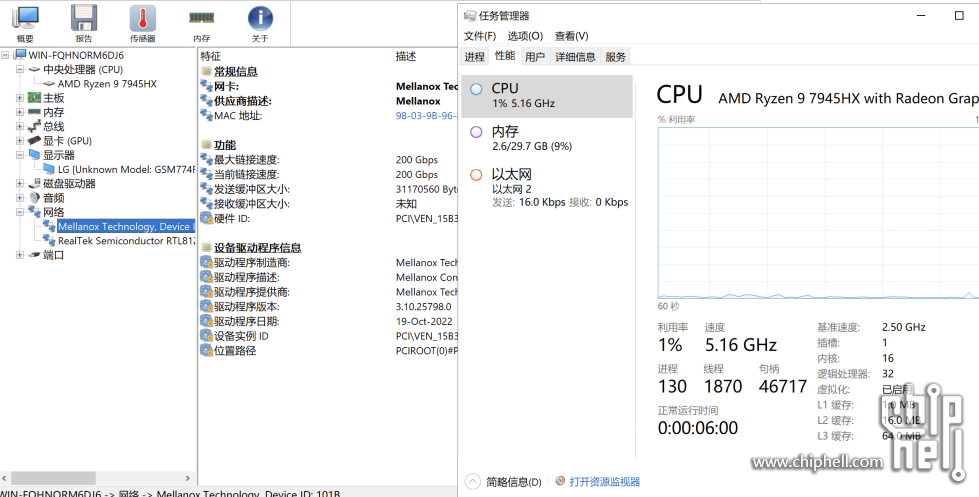Click the 内存 (Memory) RAM stick icon
Screen dimensions: 979x497
pos(201,22)
